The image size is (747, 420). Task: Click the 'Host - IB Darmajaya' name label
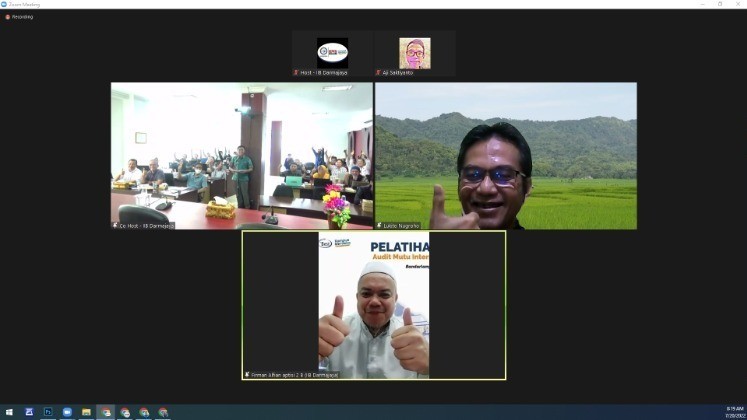click(324, 72)
